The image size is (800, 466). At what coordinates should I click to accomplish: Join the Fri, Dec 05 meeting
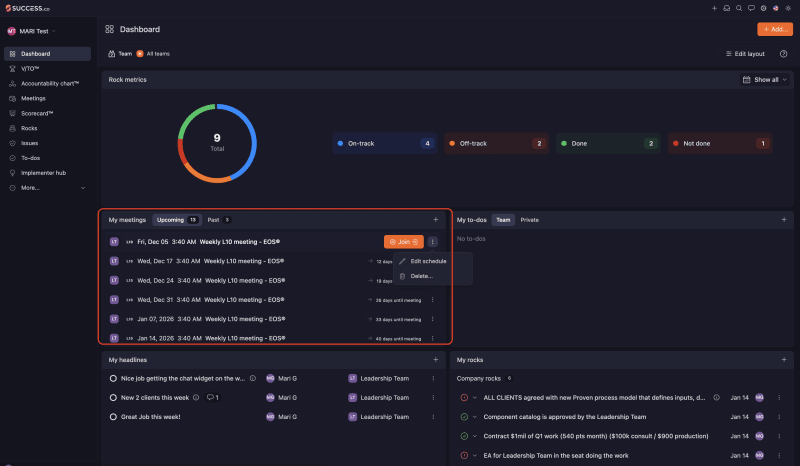coord(404,241)
